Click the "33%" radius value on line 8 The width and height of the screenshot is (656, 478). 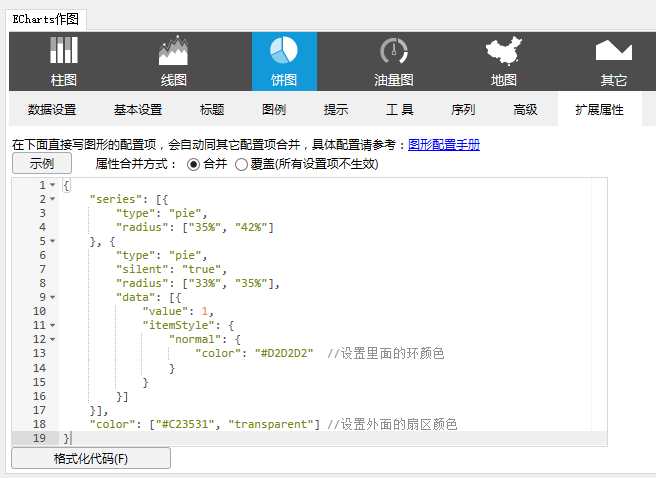[205, 283]
